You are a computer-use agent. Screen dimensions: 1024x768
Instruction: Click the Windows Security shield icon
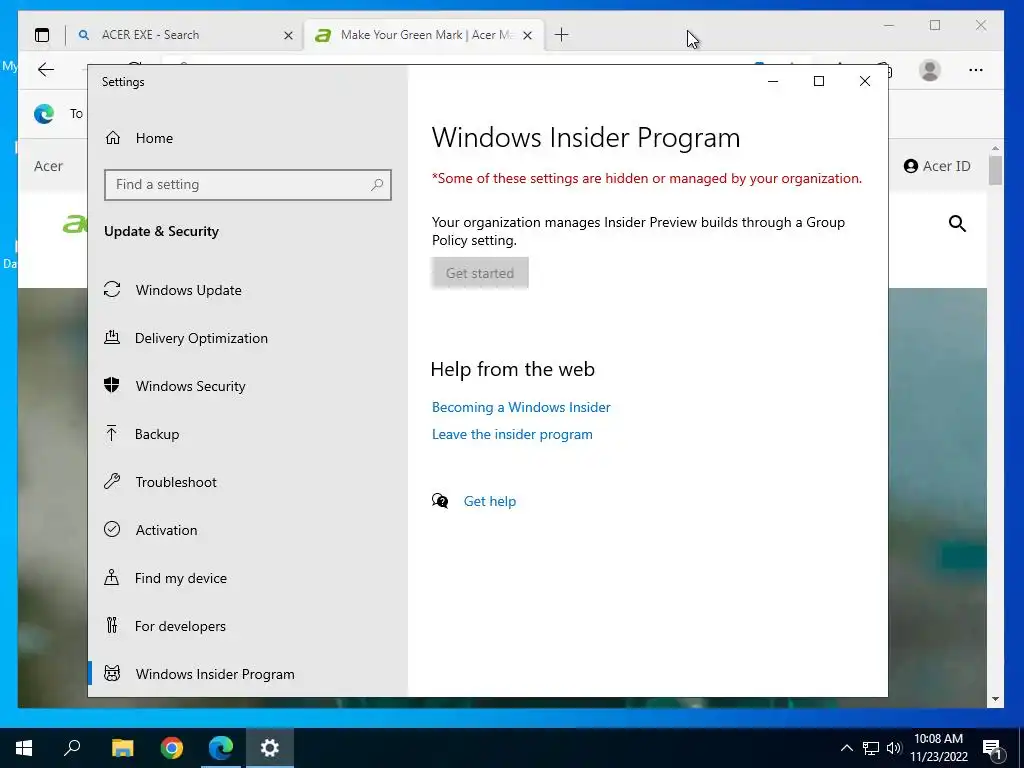click(x=112, y=385)
